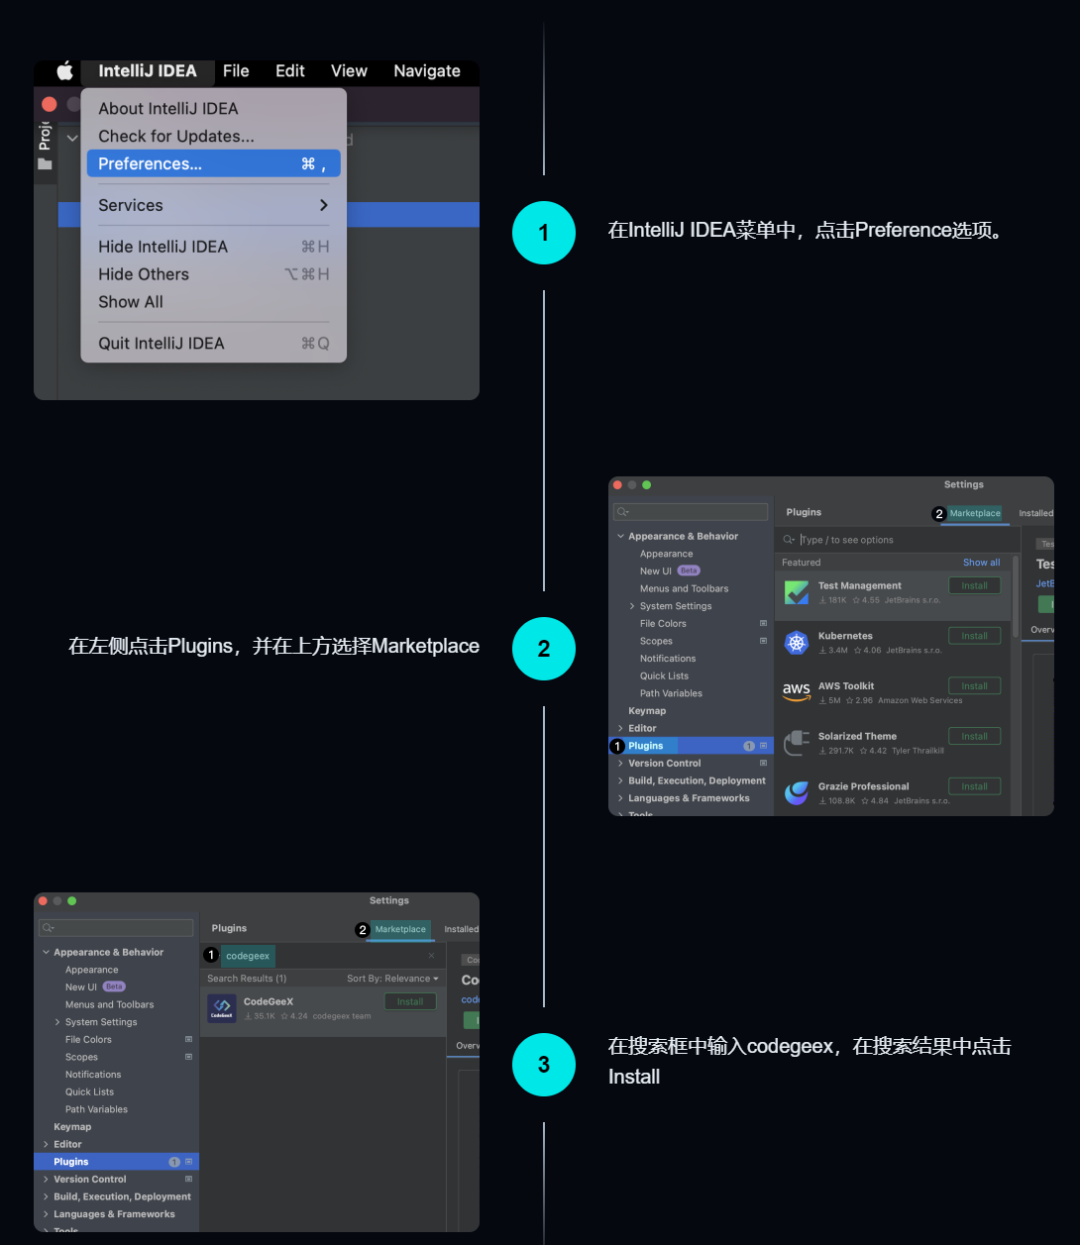This screenshot has width=1080, height=1245.
Task: Open the Navigate menu
Action: point(427,71)
